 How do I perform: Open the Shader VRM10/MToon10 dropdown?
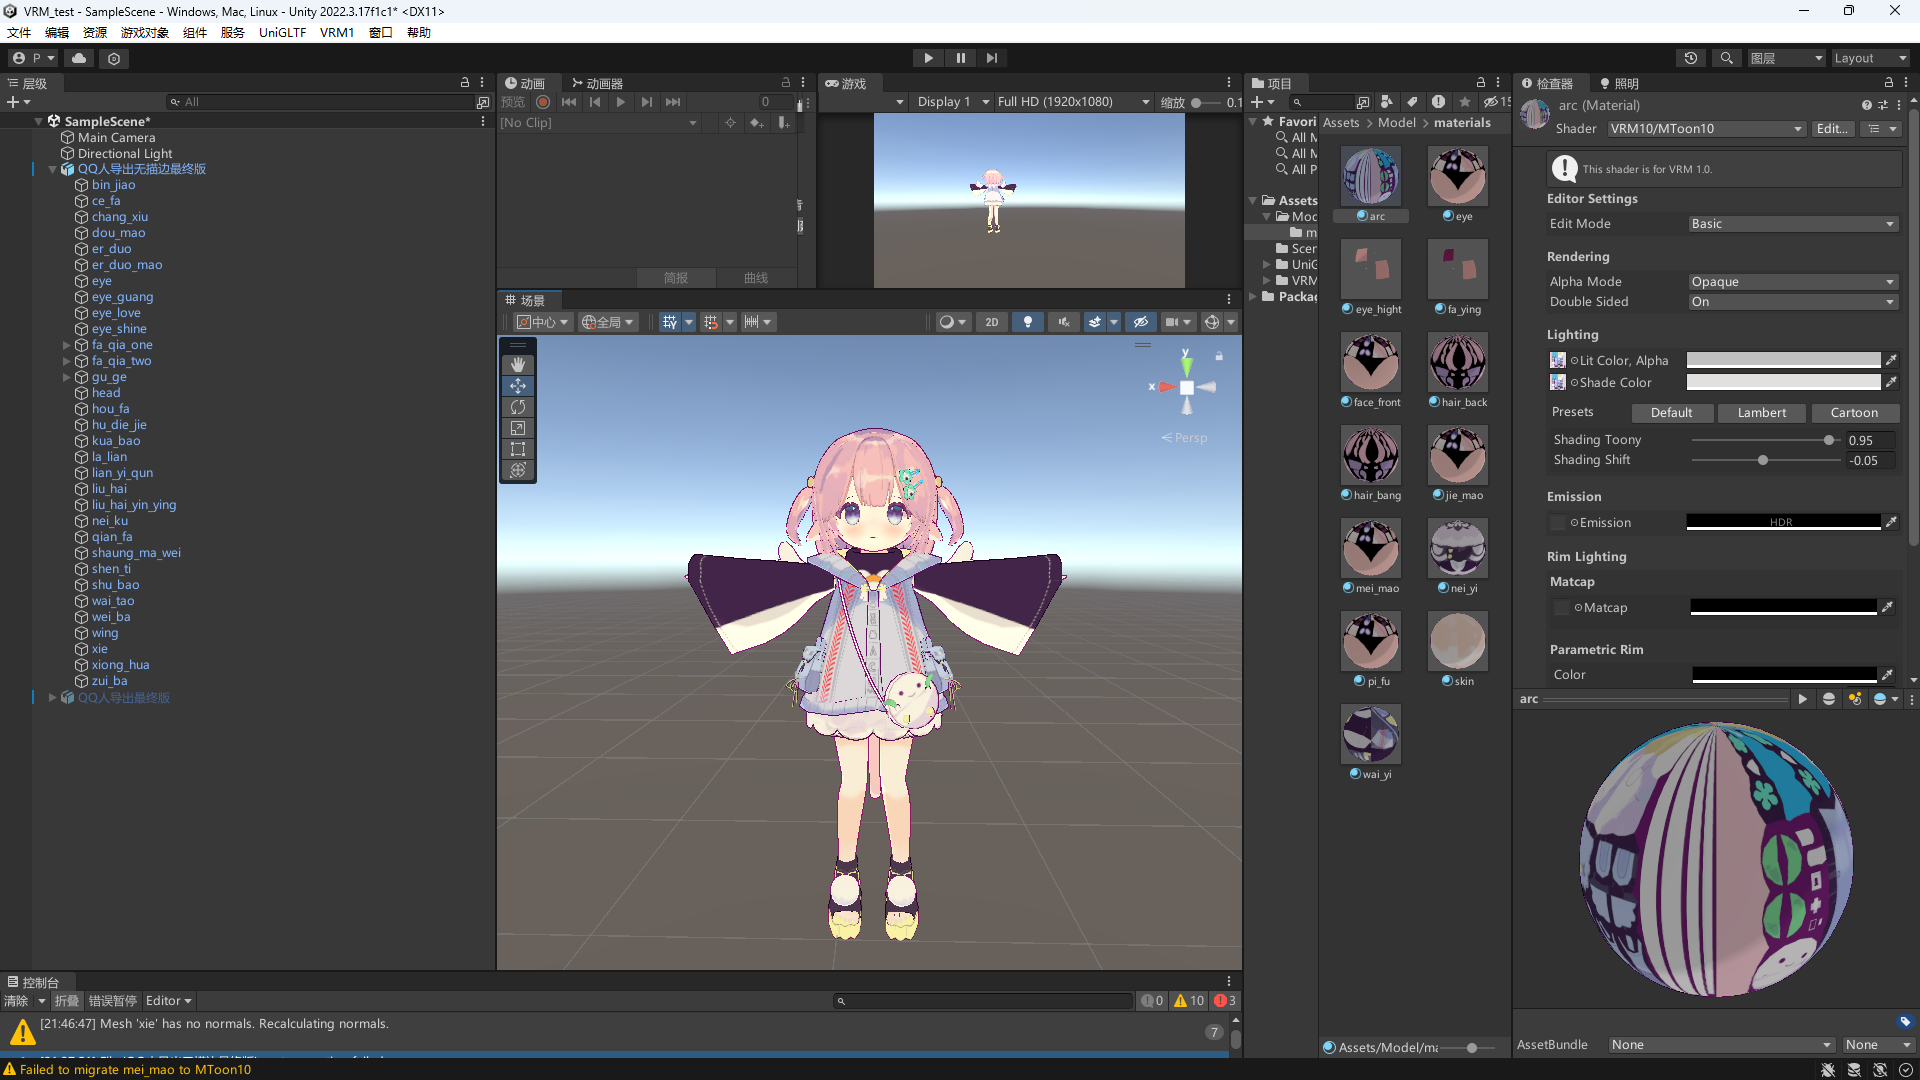coord(1706,129)
